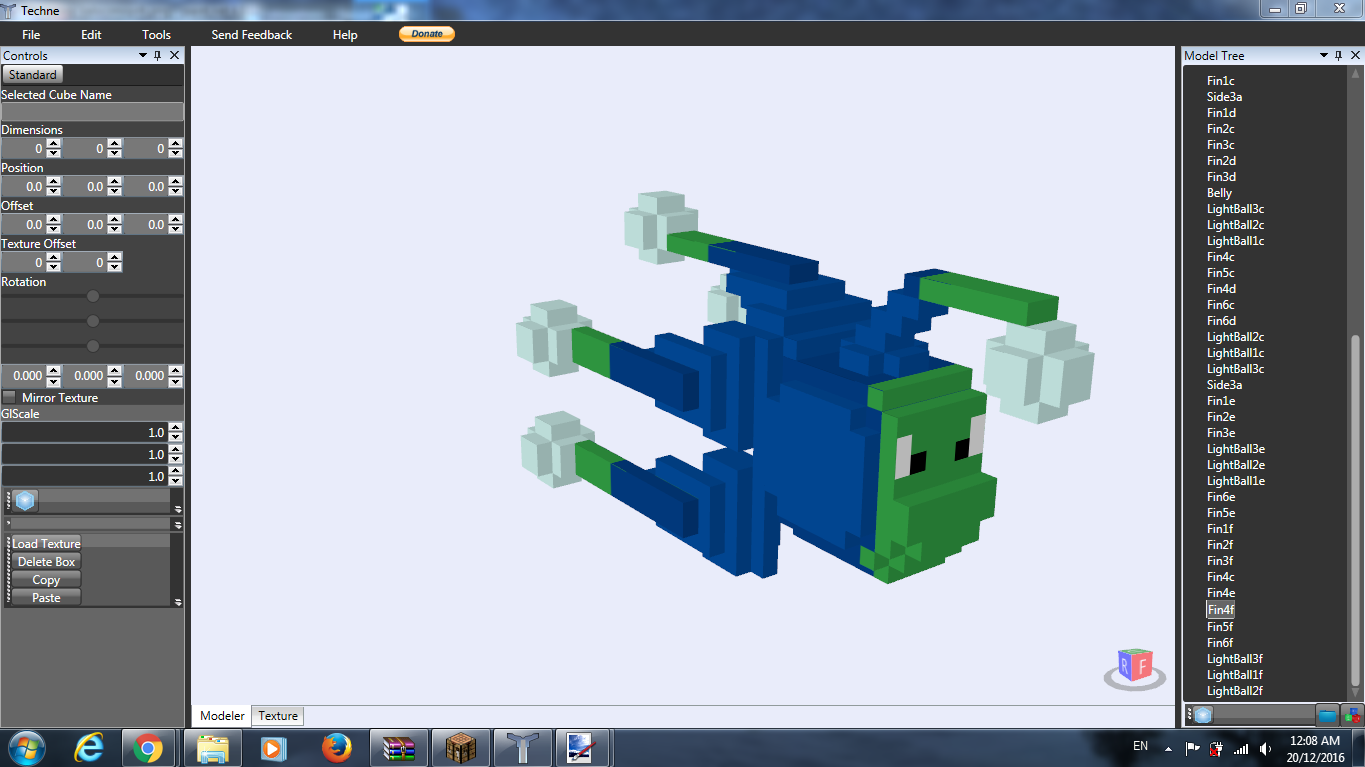Click the Selected Cube Name input field
The height and width of the screenshot is (767, 1365).
pyautogui.click(x=92, y=110)
